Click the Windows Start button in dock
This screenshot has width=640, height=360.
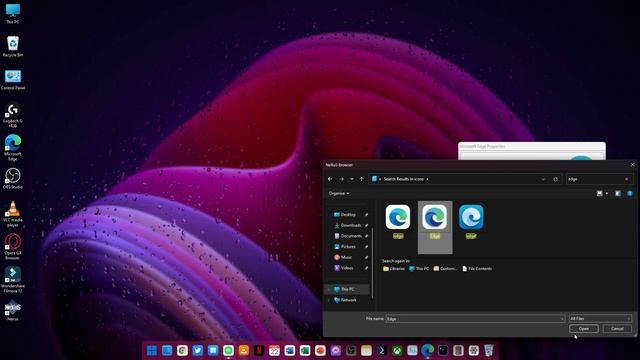pos(151,350)
